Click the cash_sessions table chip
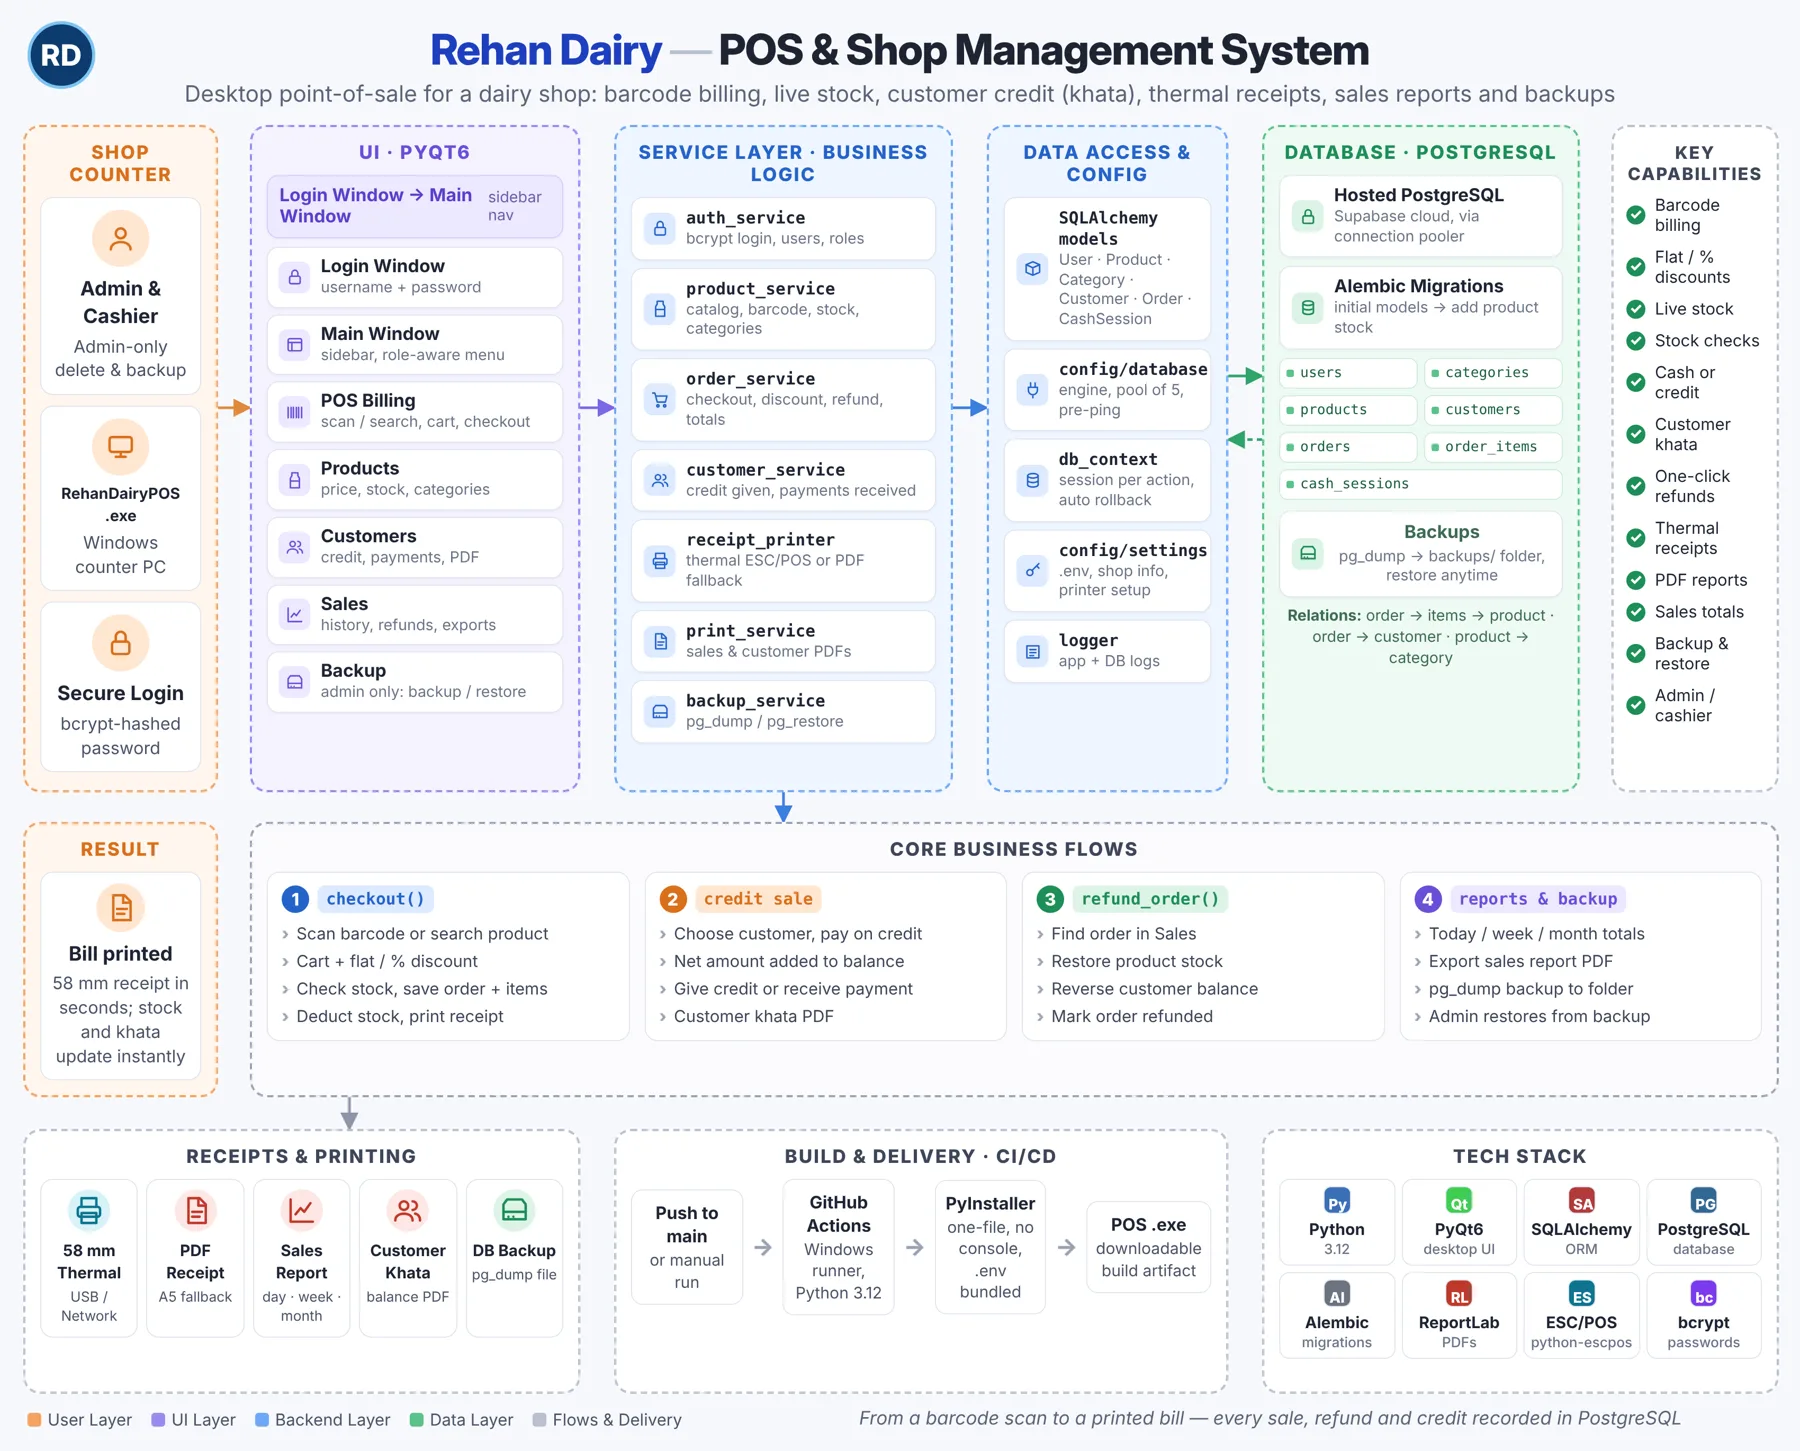Viewport: 1800px width, 1451px height. [1421, 484]
